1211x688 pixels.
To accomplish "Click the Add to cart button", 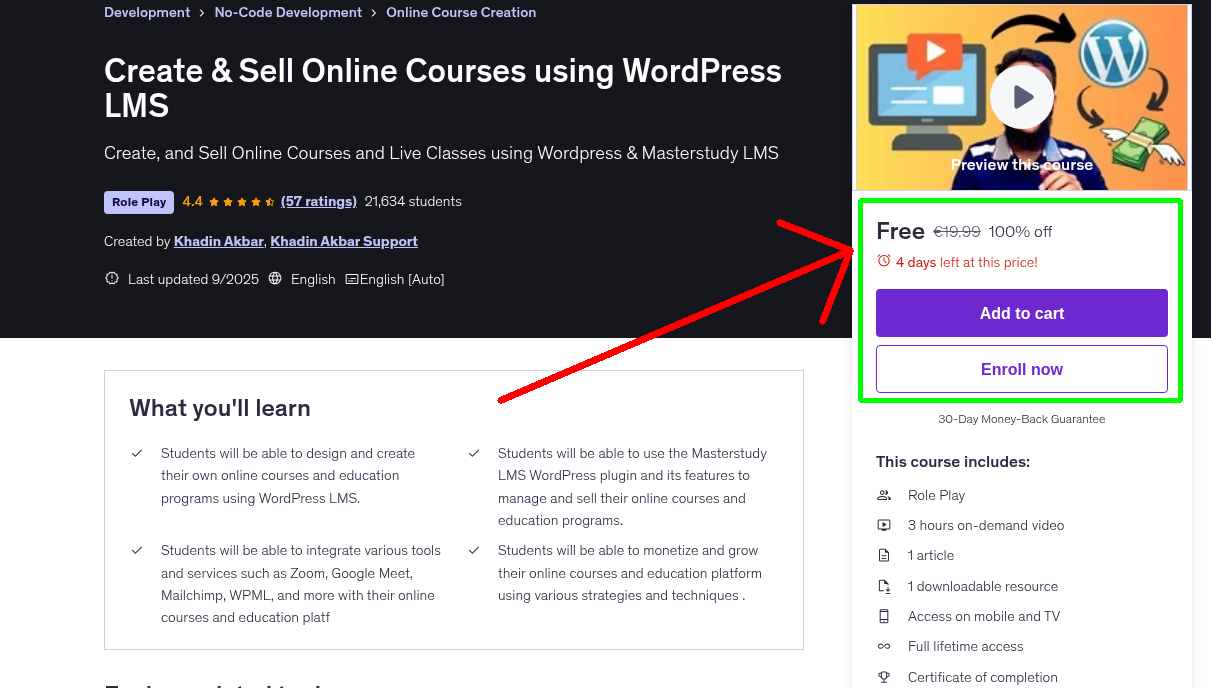I will tap(1021, 313).
